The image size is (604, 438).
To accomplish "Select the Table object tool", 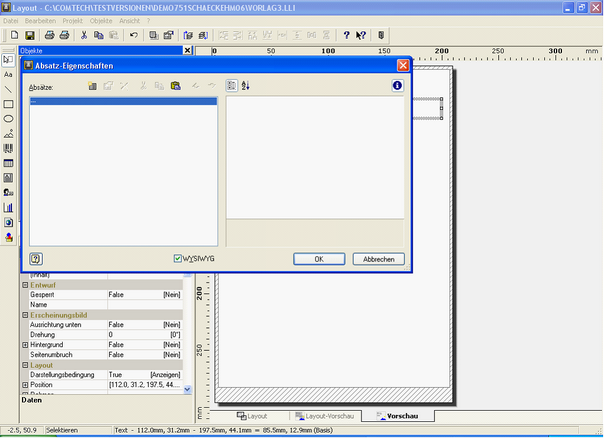I will click(x=8, y=163).
